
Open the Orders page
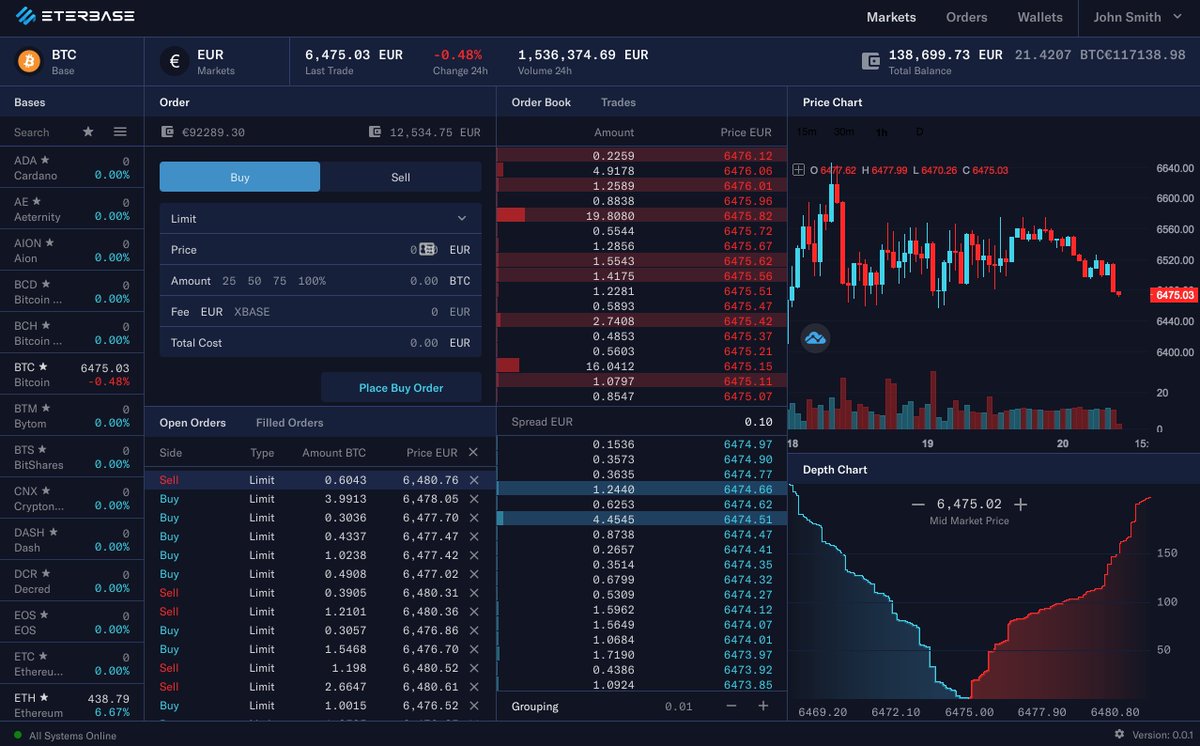click(967, 17)
